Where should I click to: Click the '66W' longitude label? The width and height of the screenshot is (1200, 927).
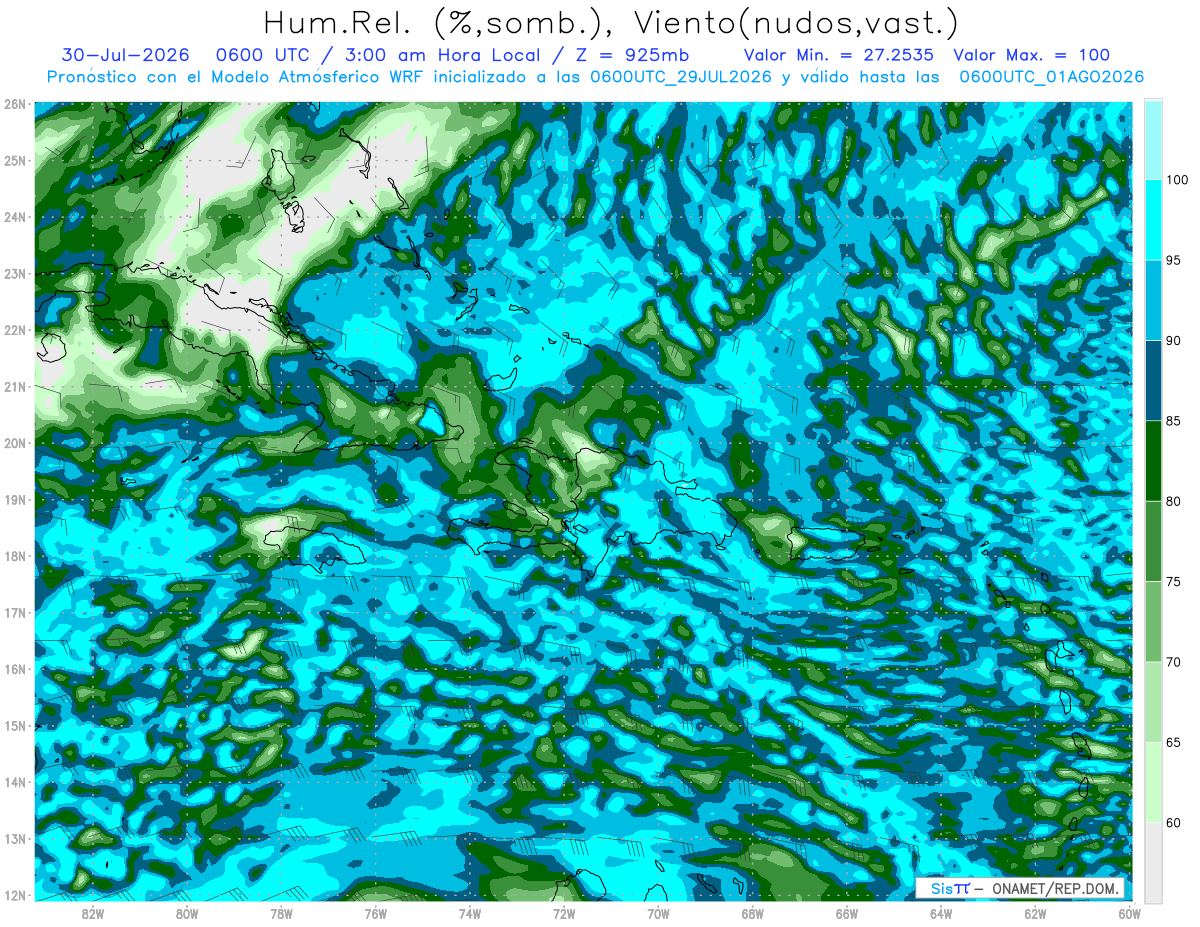pos(847,913)
